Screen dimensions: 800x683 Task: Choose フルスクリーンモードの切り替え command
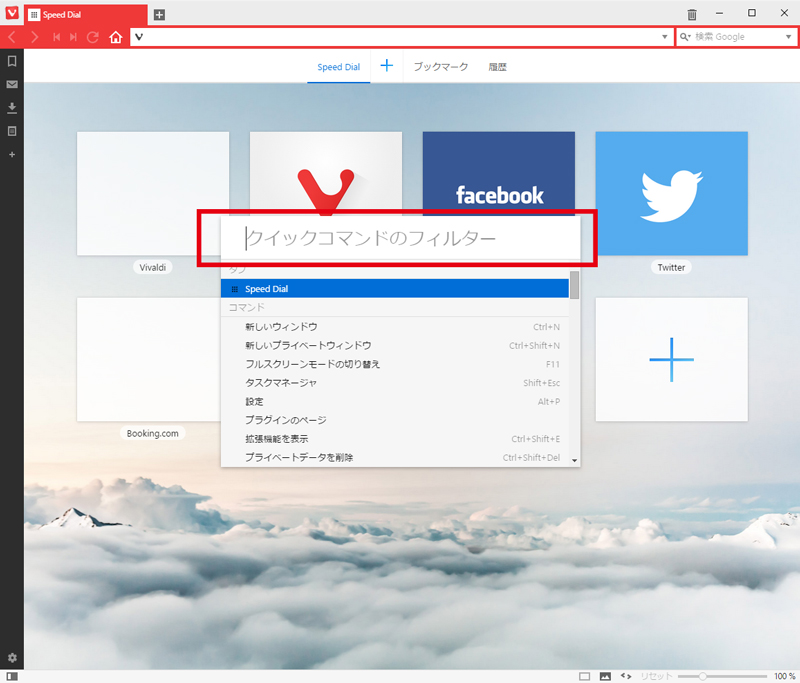[x=394, y=364]
